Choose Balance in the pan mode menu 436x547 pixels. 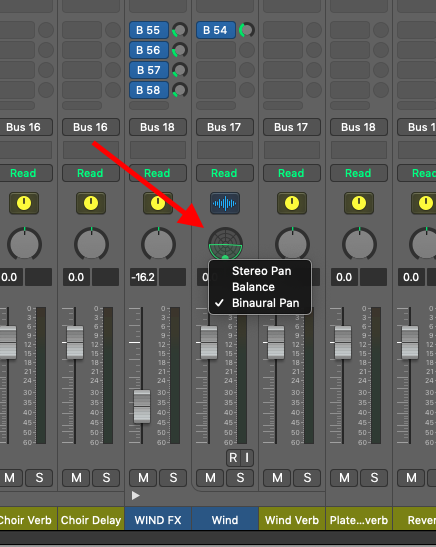253,287
